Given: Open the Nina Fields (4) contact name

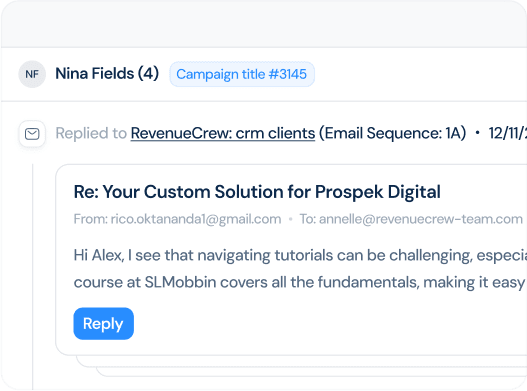Looking at the screenshot, I should click(x=107, y=74).
